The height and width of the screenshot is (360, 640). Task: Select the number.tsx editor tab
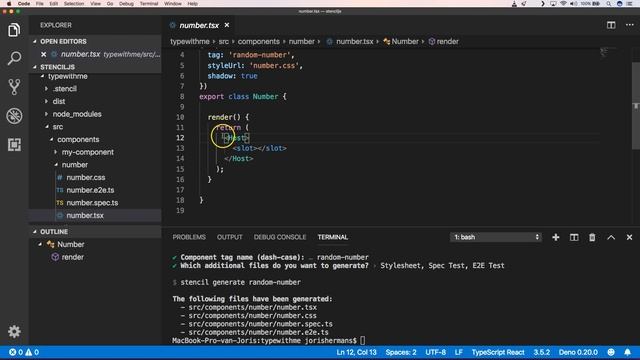pyautogui.click(x=199, y=25)
